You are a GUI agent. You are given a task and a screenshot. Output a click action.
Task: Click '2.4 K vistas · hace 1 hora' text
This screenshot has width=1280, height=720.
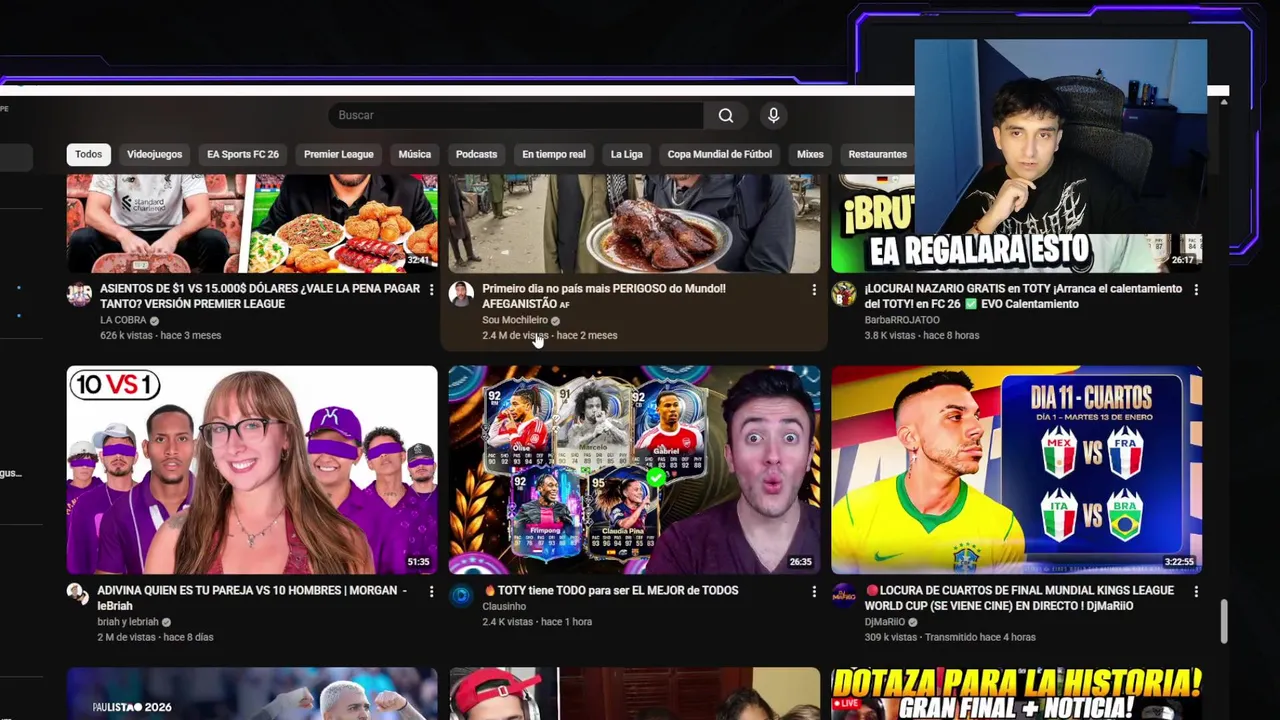537,621
